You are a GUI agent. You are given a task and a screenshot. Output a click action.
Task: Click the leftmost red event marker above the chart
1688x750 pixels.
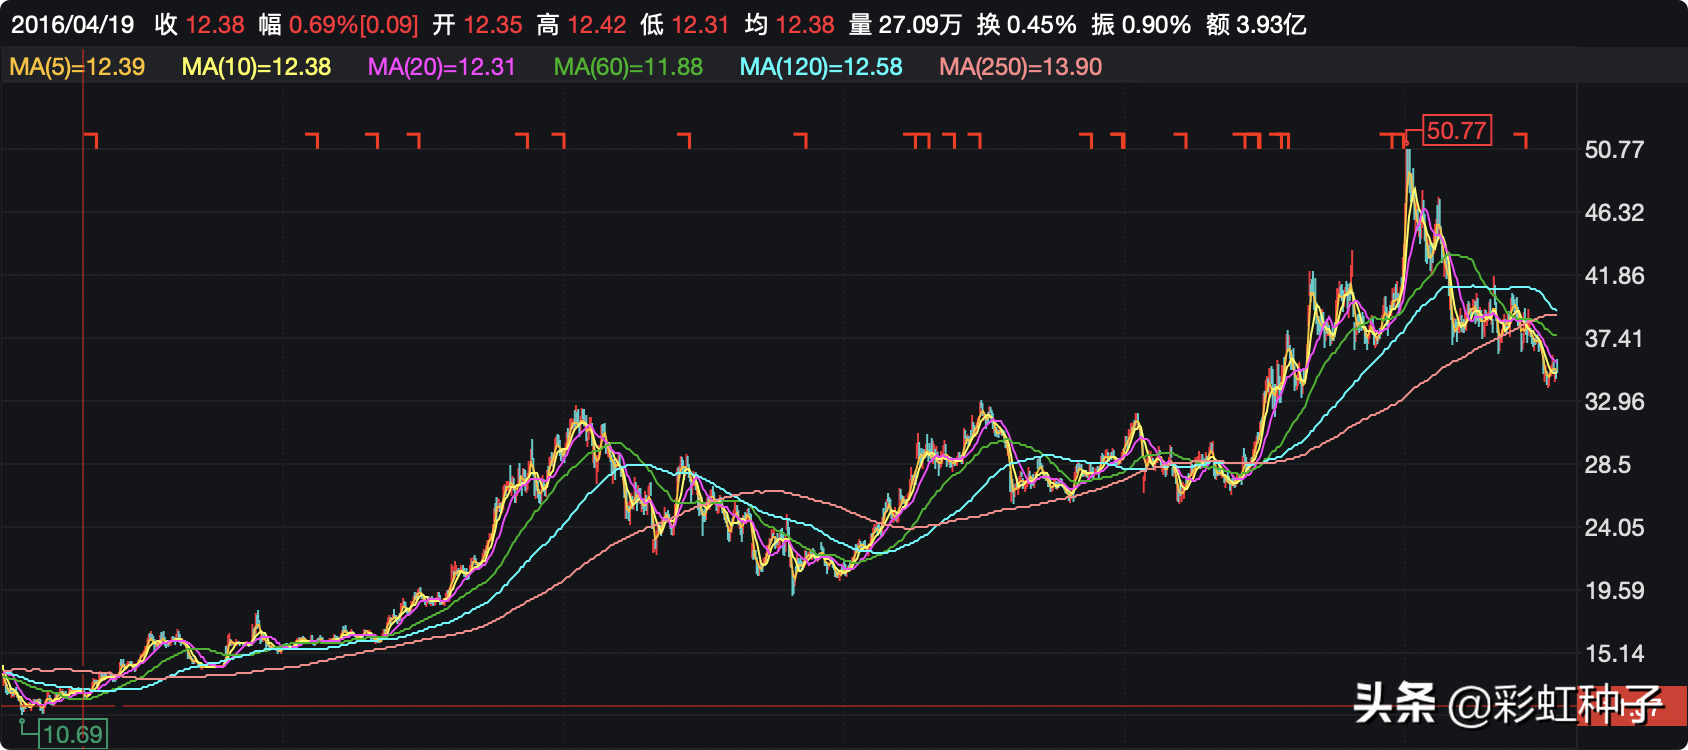tap(91, 140)
